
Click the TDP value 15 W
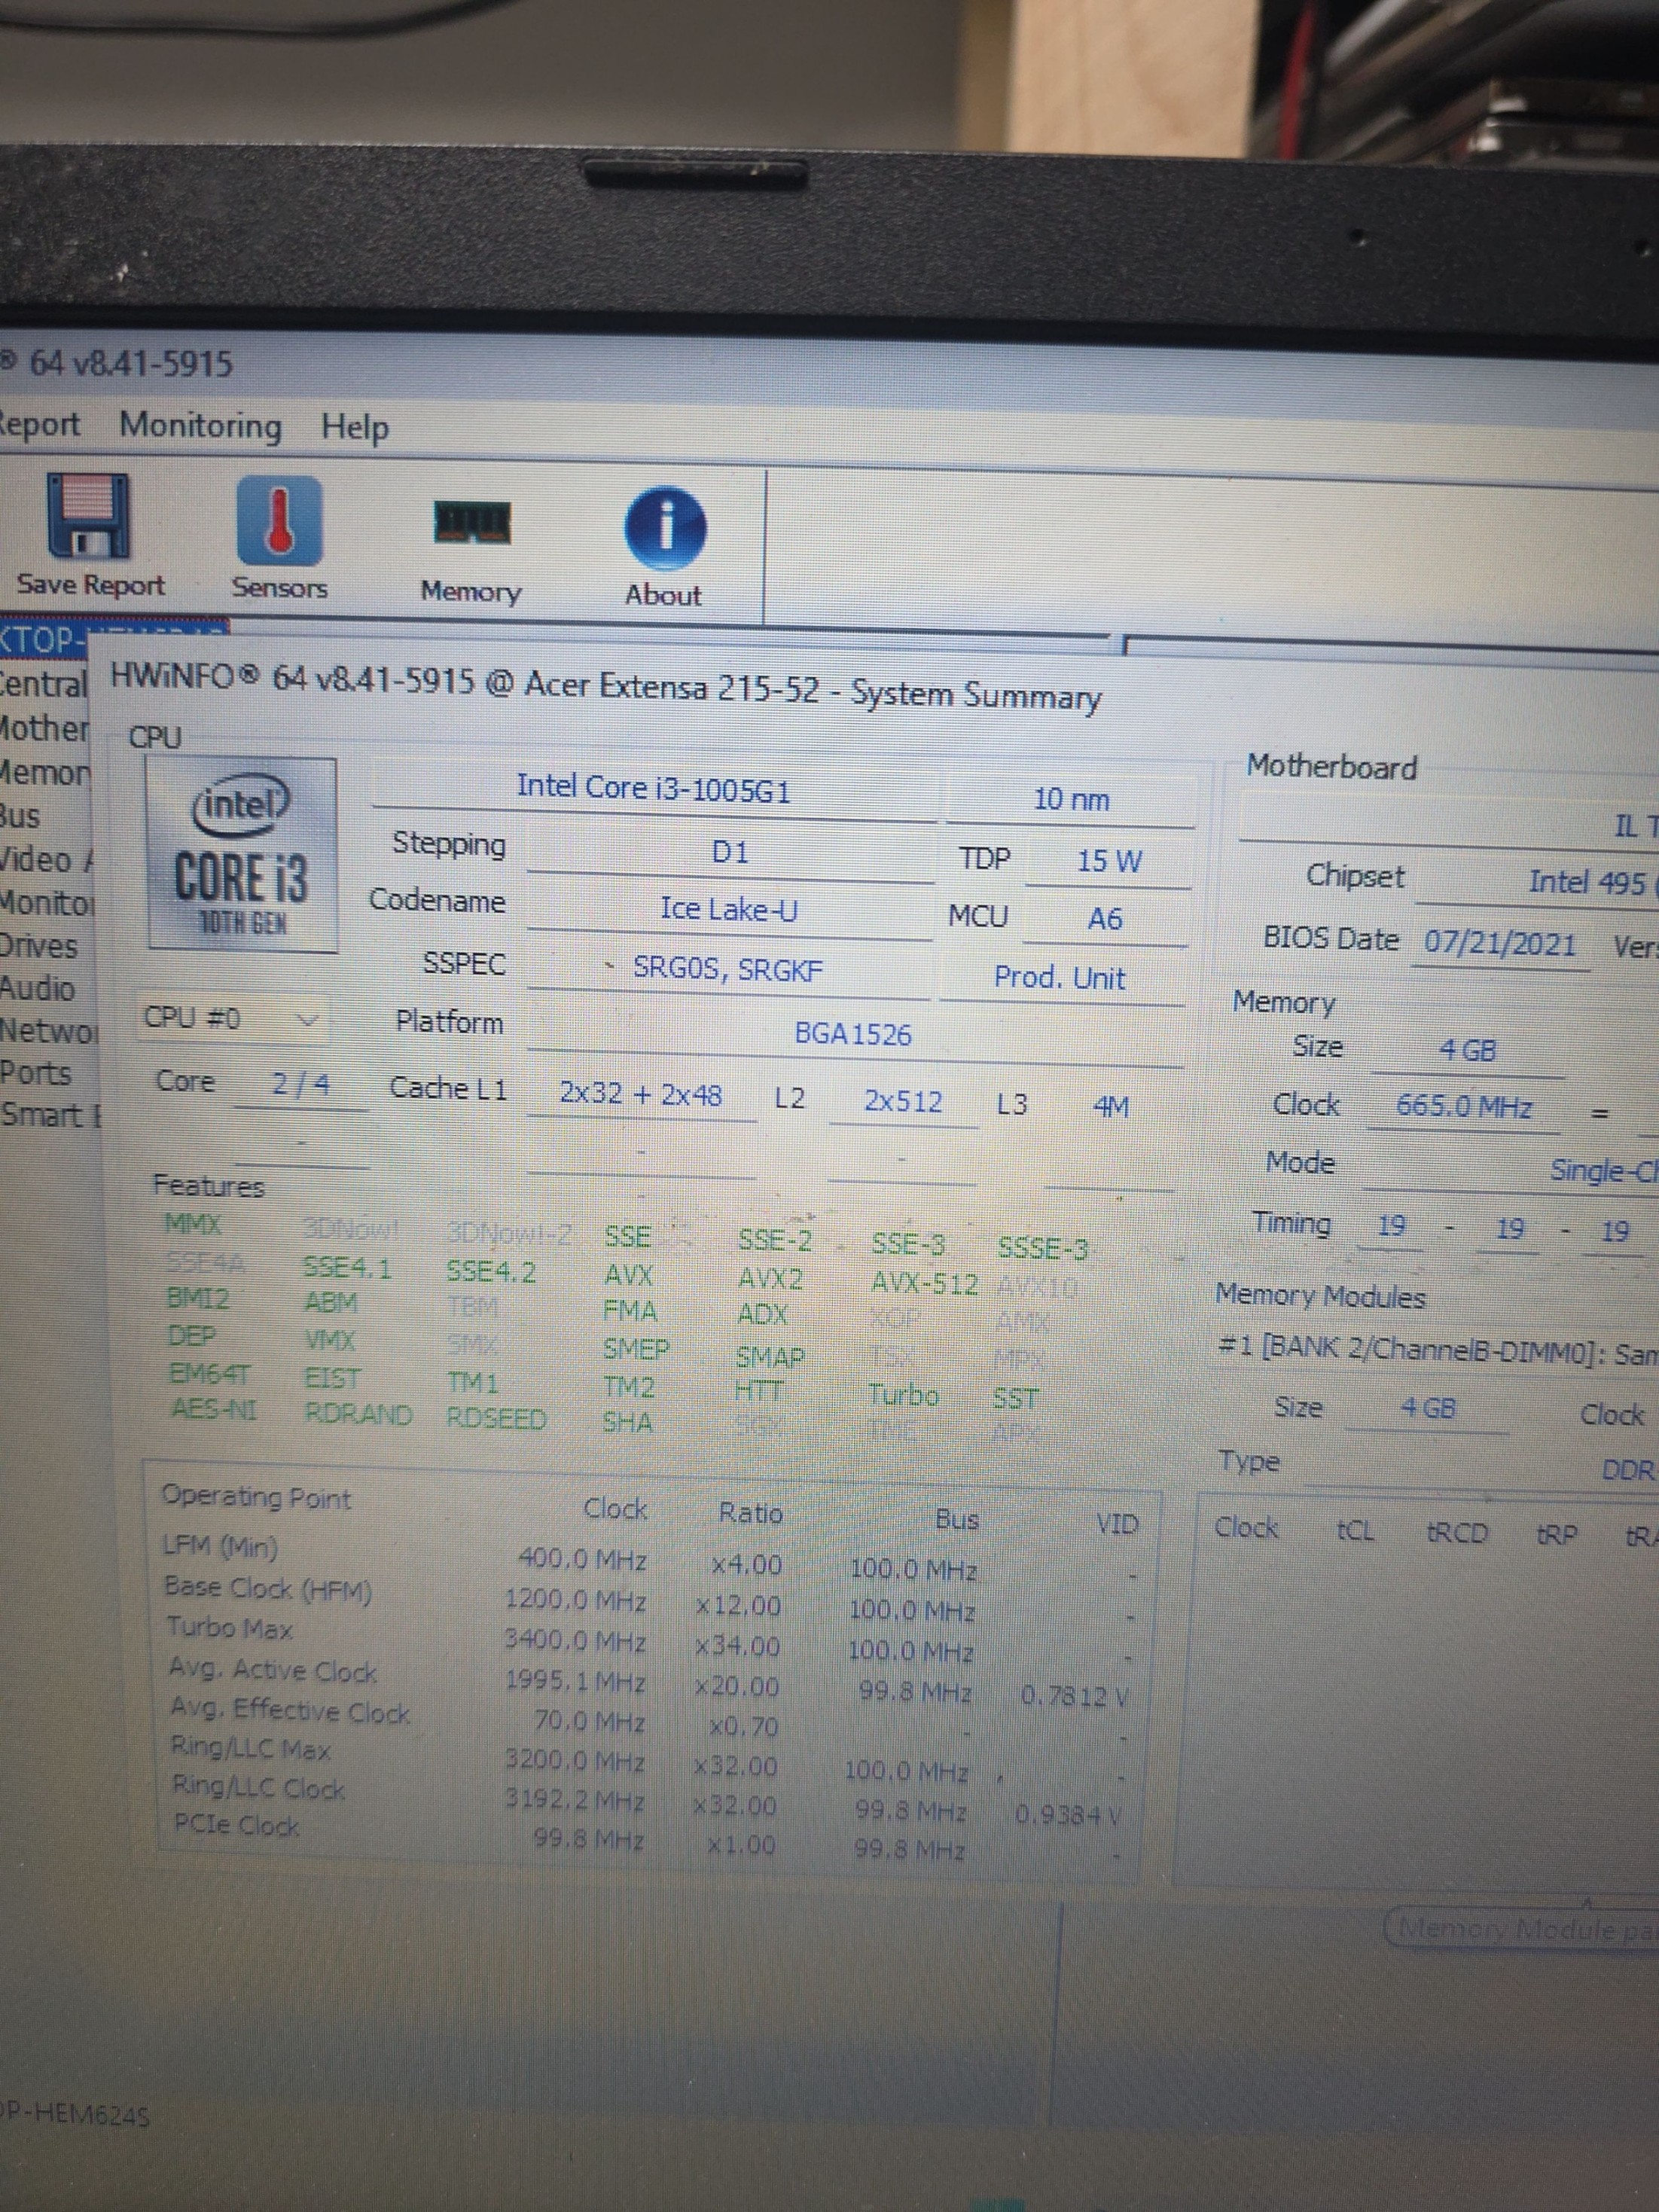coord(1109,861)
